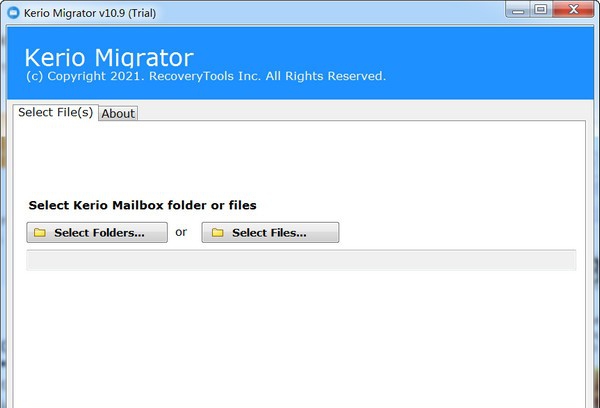Click the Kerio Migrator title bar app icon
This screenshot has height=408, width=600.
click(13, 11)
